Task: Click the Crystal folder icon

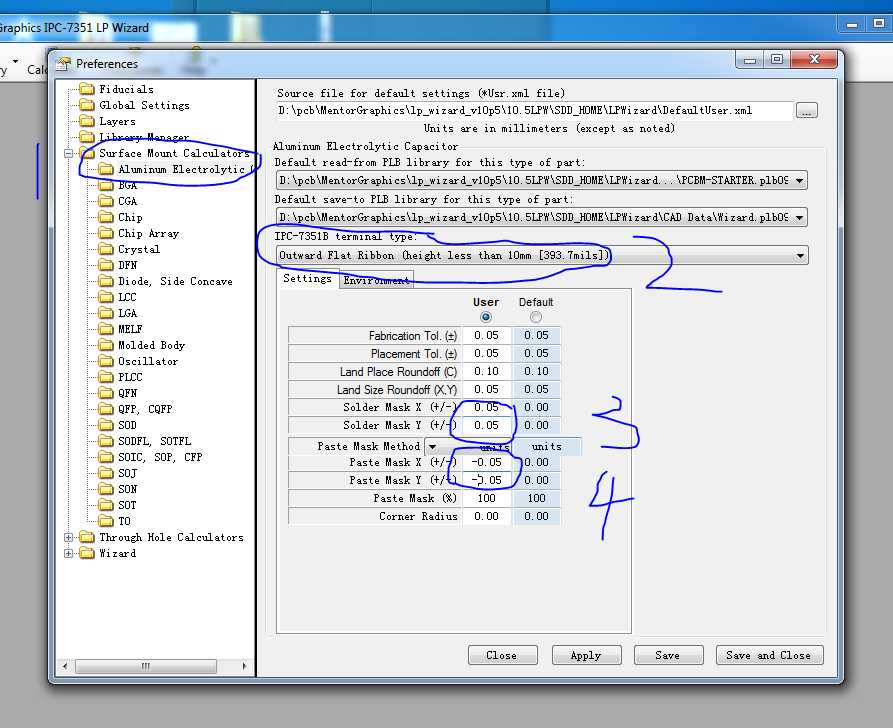Action: coord(106,249)
